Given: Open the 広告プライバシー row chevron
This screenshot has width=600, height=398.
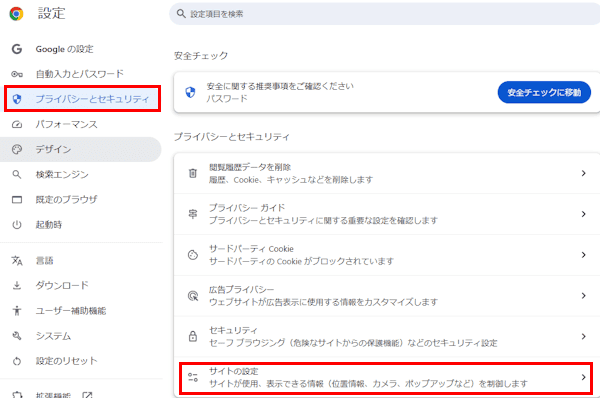Looking at the screenshot, I should (x=584, y=295).
